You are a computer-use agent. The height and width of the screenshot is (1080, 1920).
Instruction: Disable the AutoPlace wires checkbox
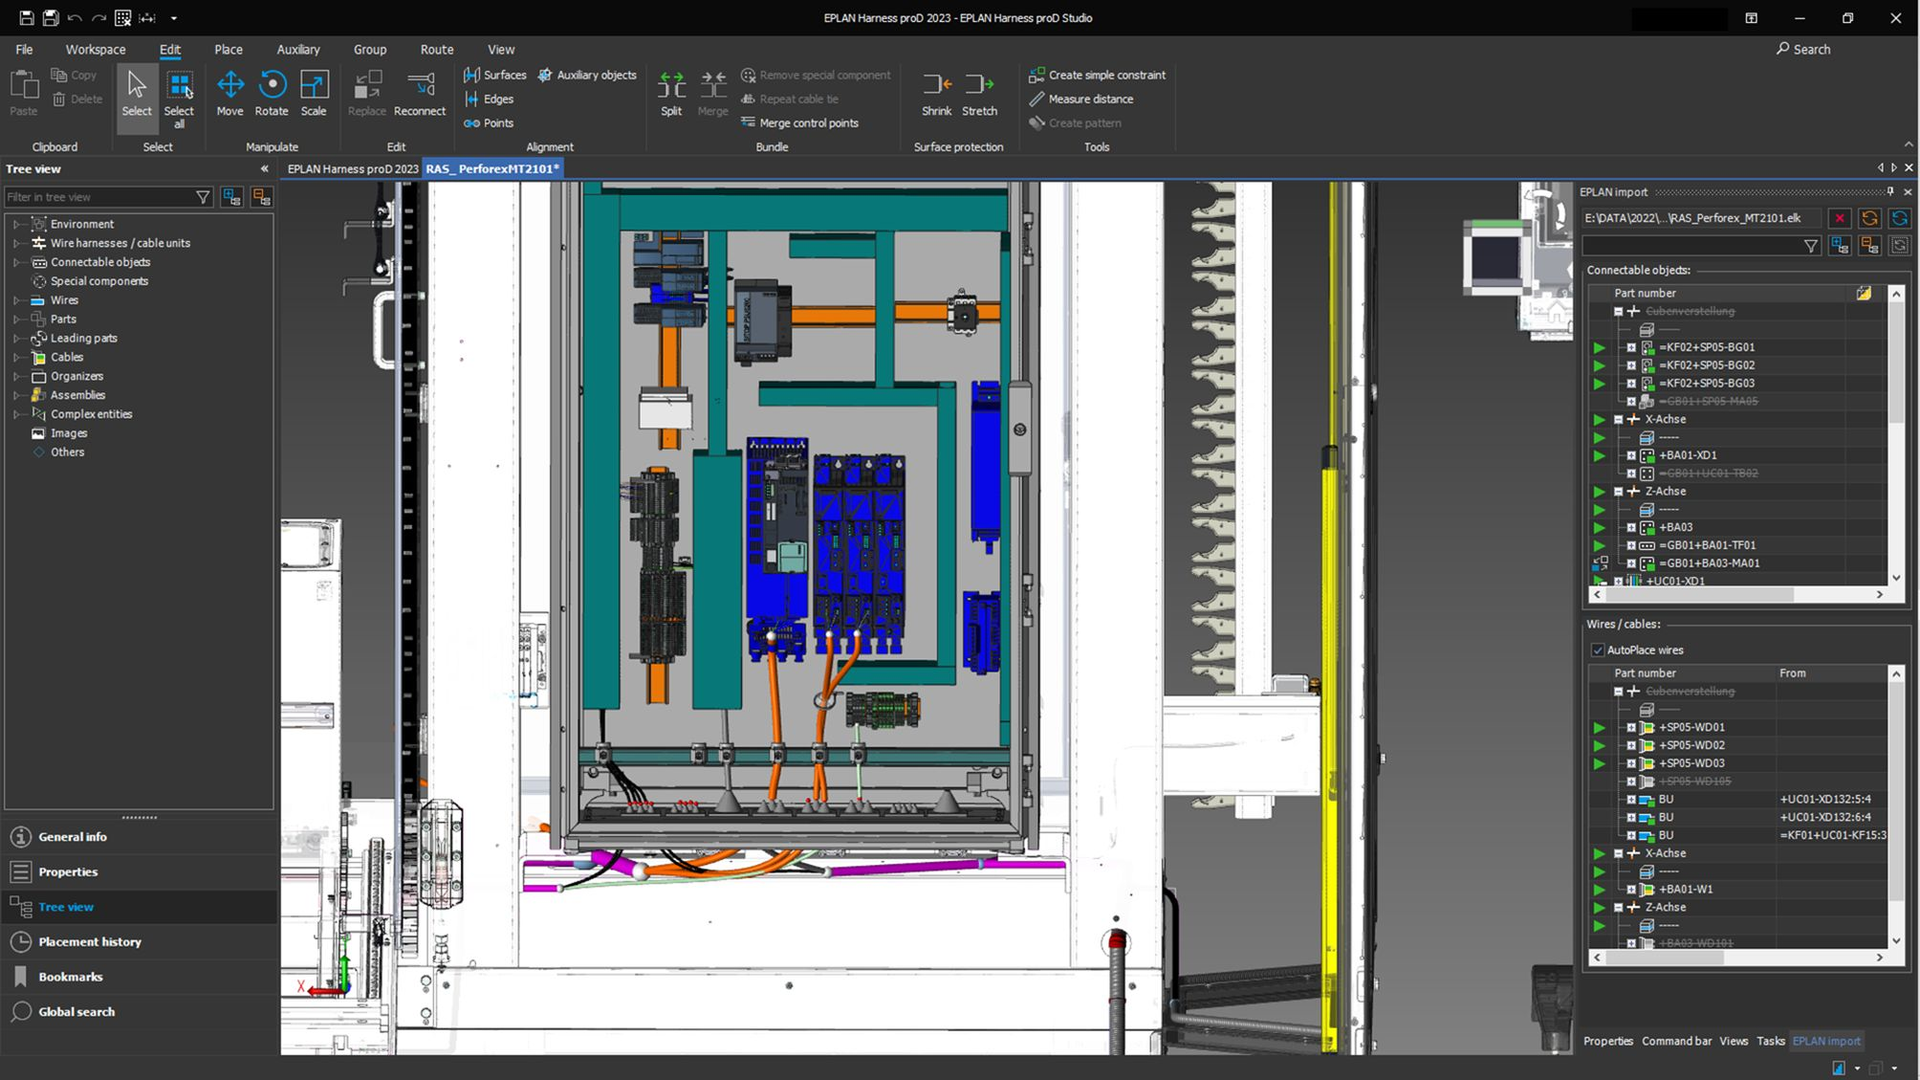pyautogui.click(x=1598, y=650)
